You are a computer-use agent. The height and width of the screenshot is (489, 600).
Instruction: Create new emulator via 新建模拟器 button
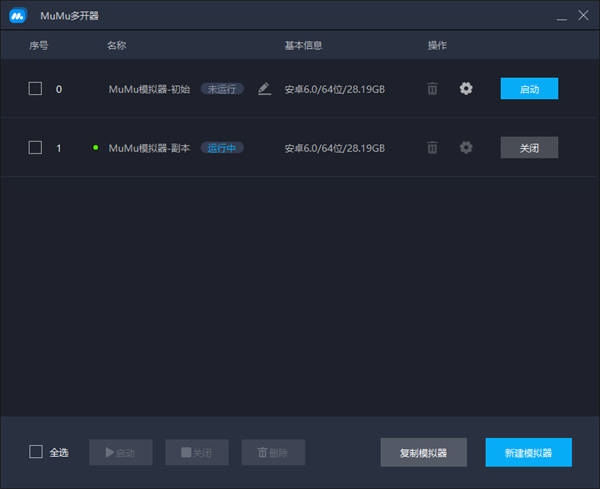coord(528,452)
